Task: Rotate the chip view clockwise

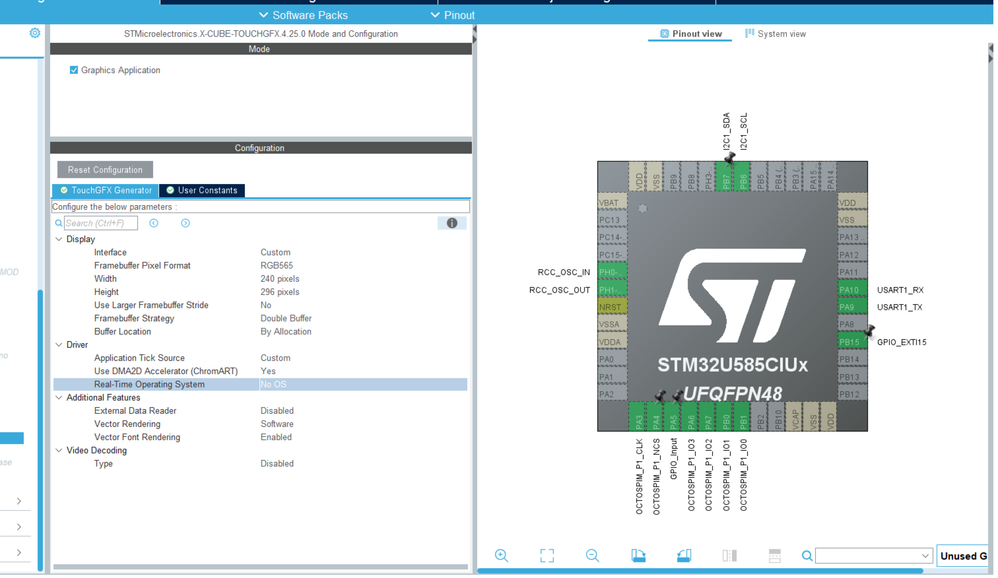Action: click(638, 555)
